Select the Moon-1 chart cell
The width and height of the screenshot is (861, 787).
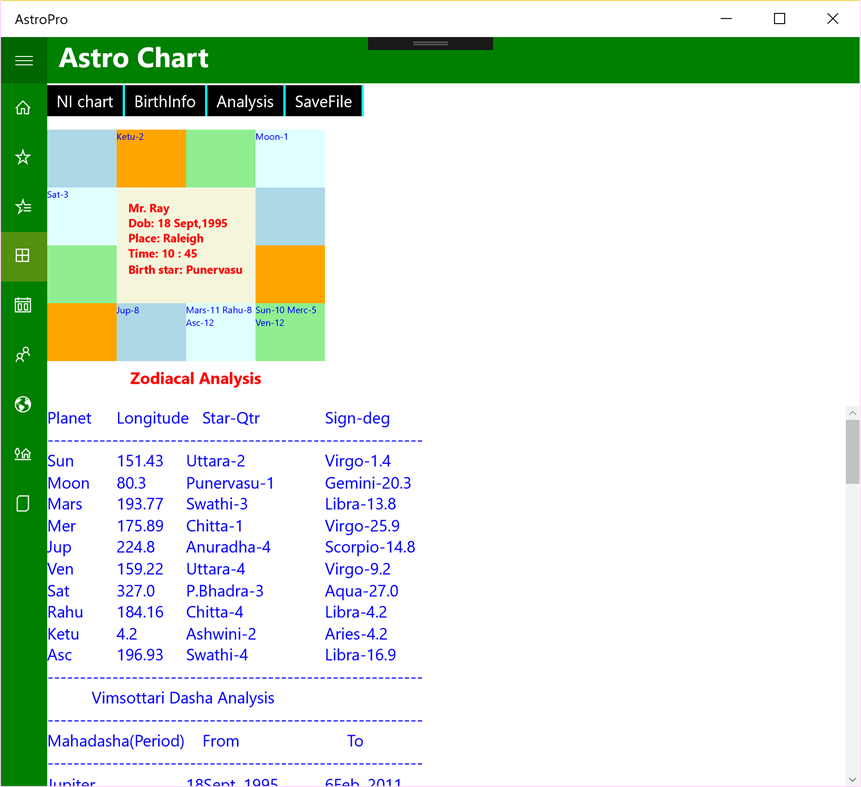290,158
